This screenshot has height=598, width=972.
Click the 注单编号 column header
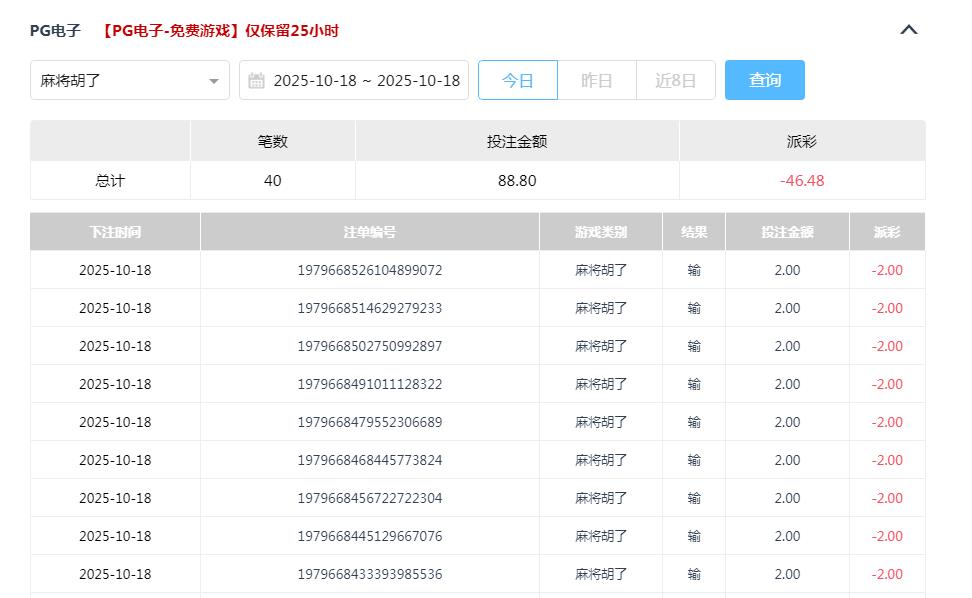368,231
